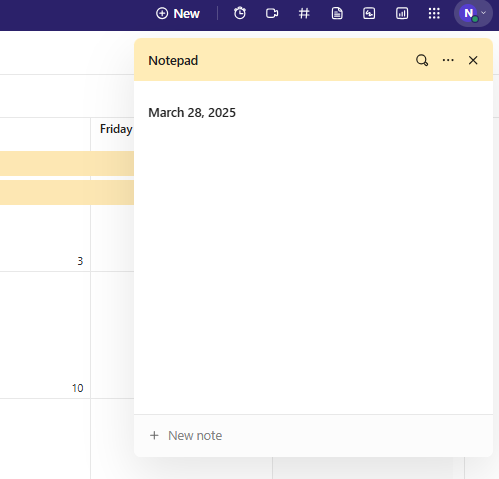Close the Notepad panel
Screen dimensions: 499x479
pos(473,60)
